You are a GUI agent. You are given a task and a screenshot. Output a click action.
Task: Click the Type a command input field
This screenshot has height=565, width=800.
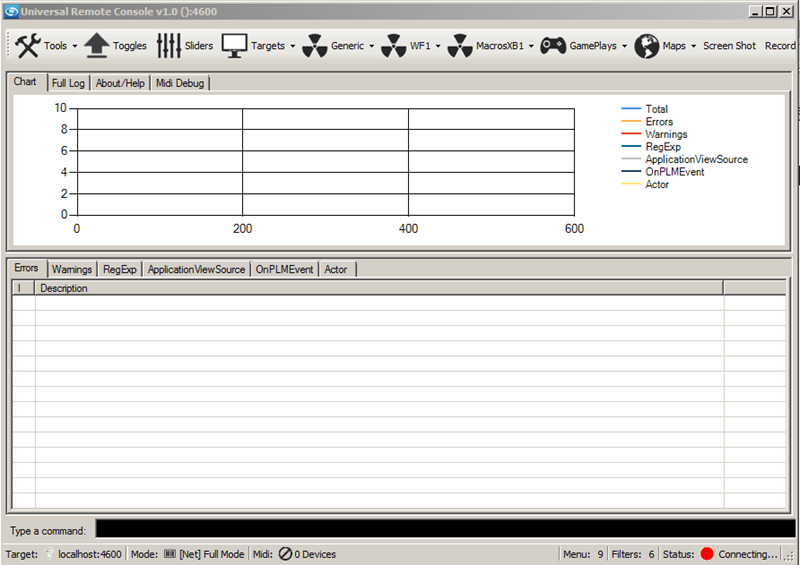tap(445, 529)
